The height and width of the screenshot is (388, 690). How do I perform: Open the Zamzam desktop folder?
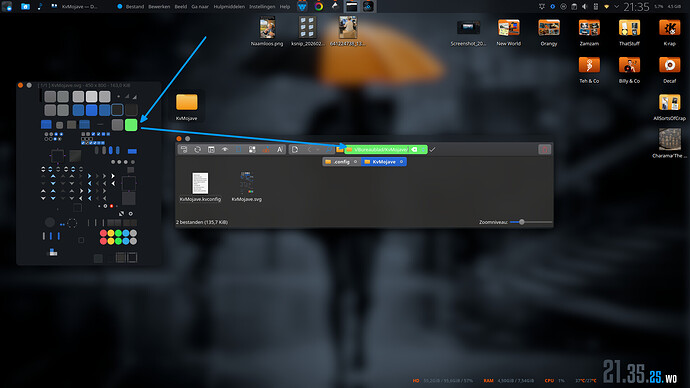coord(589,33)
